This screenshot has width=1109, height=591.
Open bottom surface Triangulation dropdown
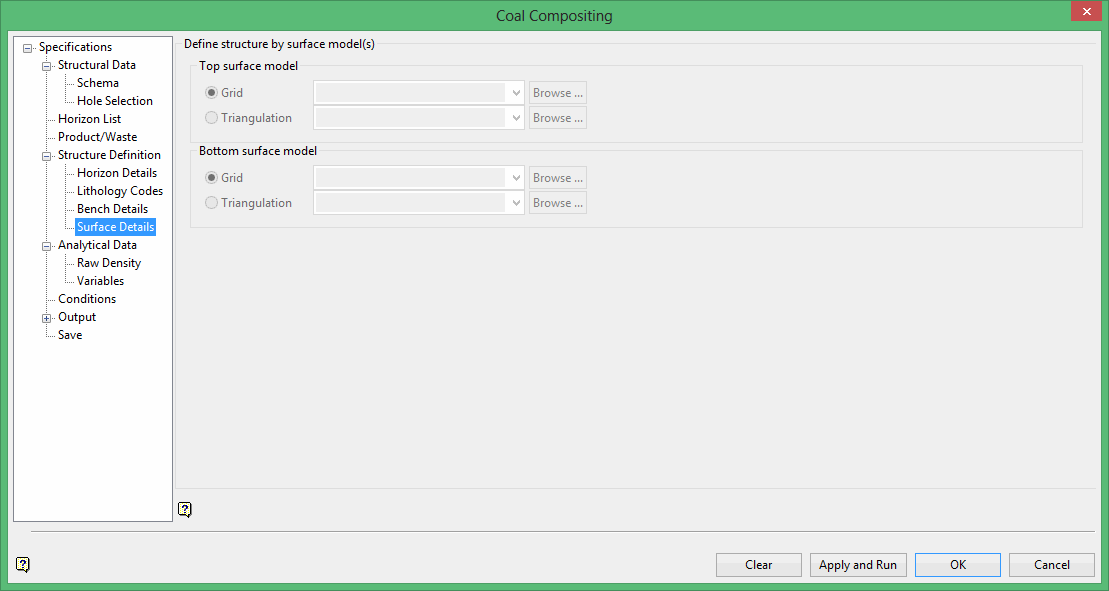(516, 203)
